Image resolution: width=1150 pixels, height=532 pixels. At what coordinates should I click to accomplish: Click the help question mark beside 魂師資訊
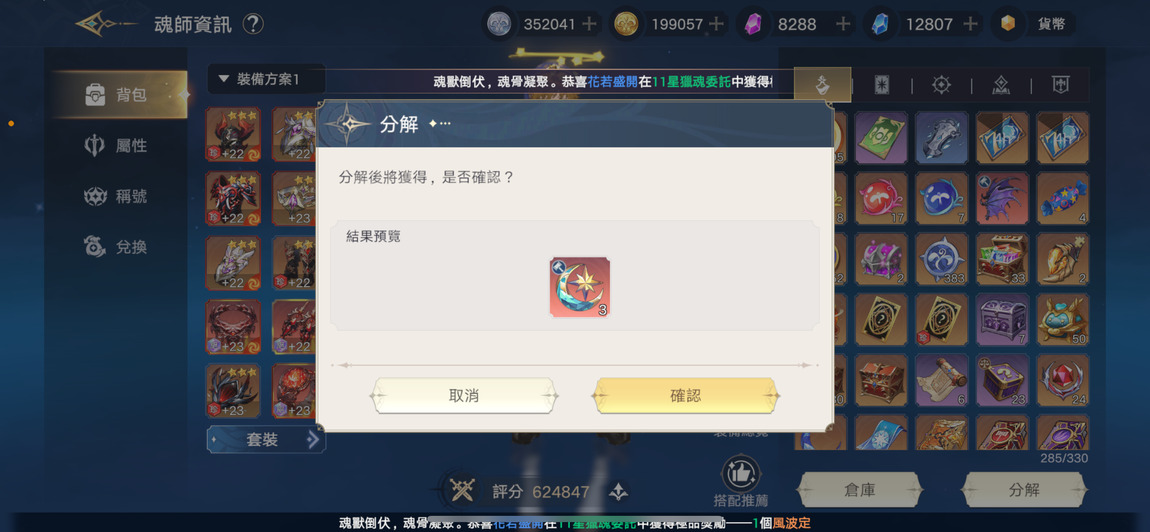(x=252, y=24)
